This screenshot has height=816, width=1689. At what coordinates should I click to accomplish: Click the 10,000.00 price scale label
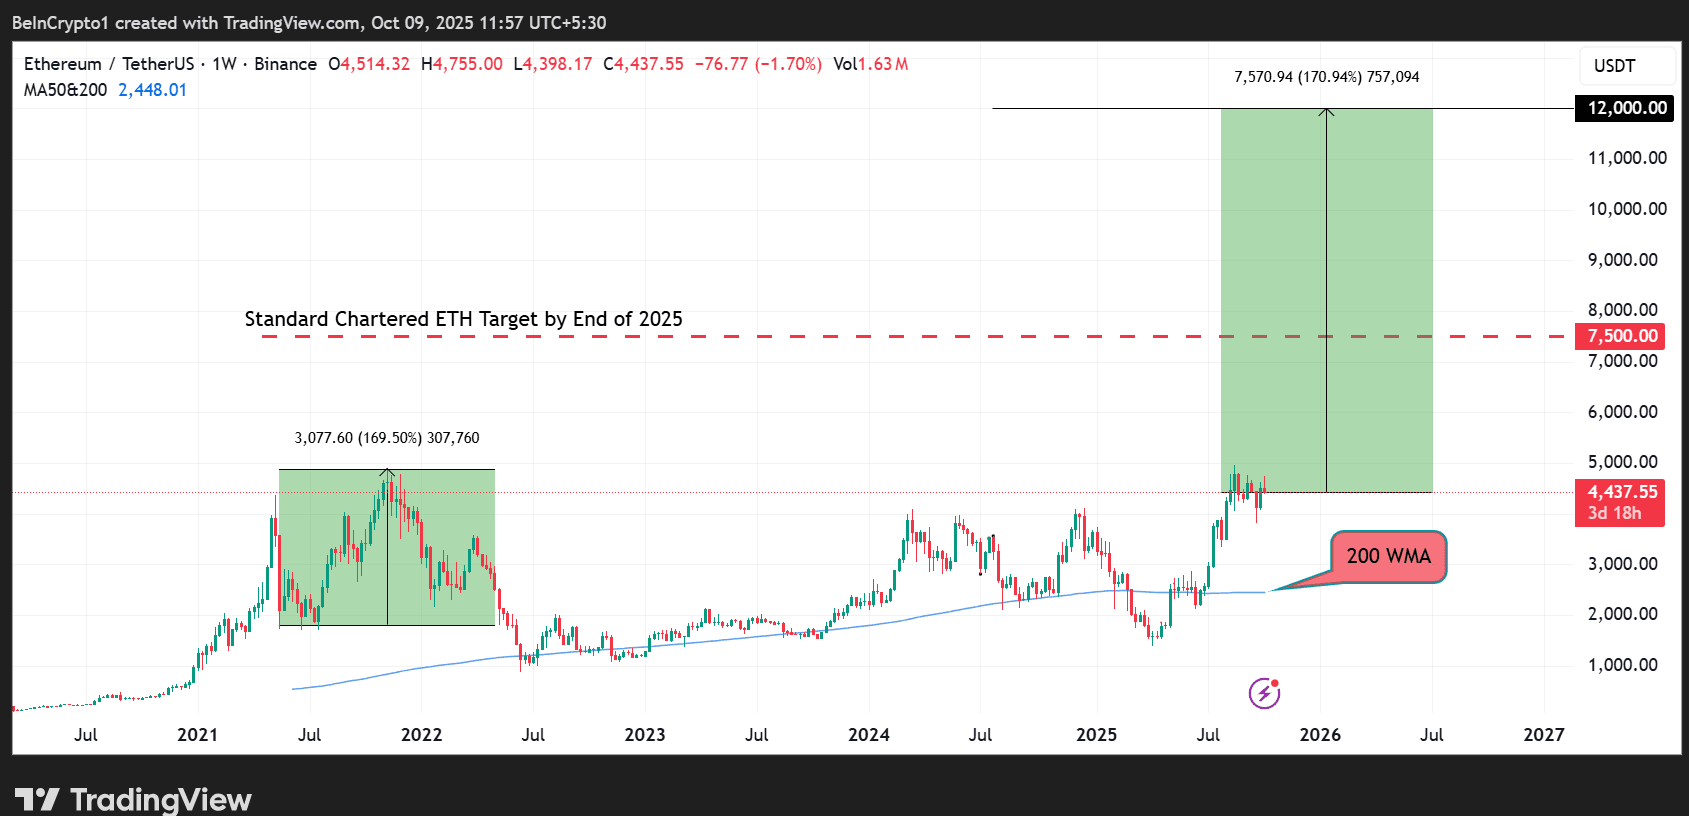click(x=1627, y=209)
